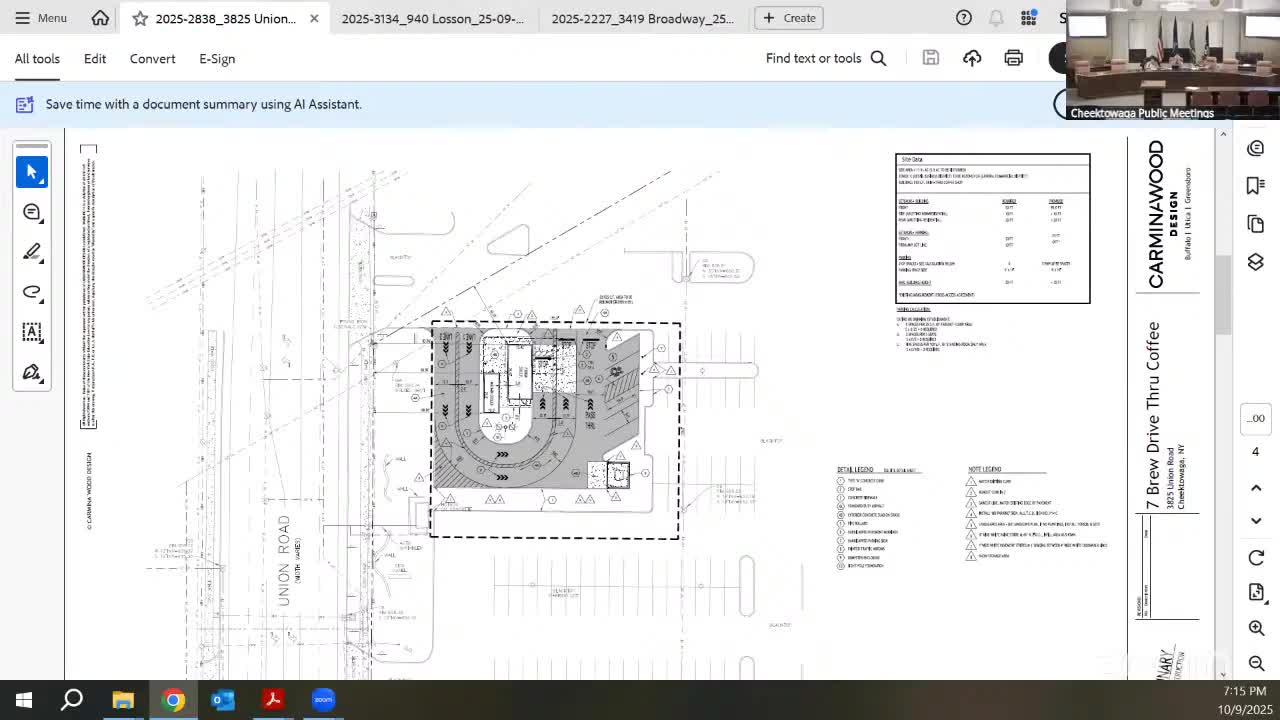Image resolution: width=1280 pixels, height=720 pixels.
Task: Click the vertical document scrollbar
Action: tap(1224, 295)
